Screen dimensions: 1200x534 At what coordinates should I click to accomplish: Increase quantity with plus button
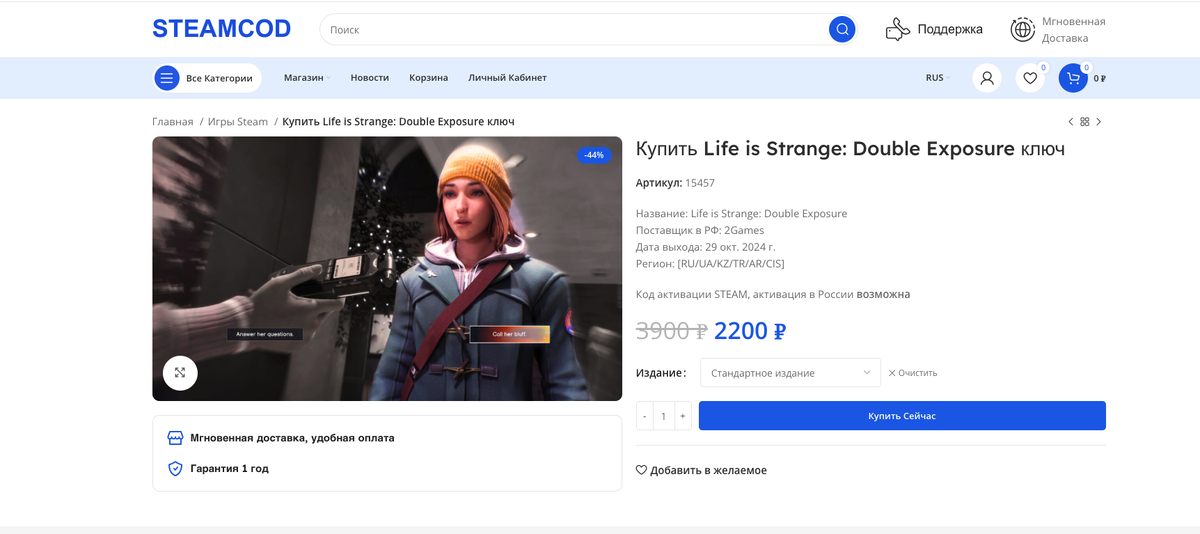tap(682, 416)
